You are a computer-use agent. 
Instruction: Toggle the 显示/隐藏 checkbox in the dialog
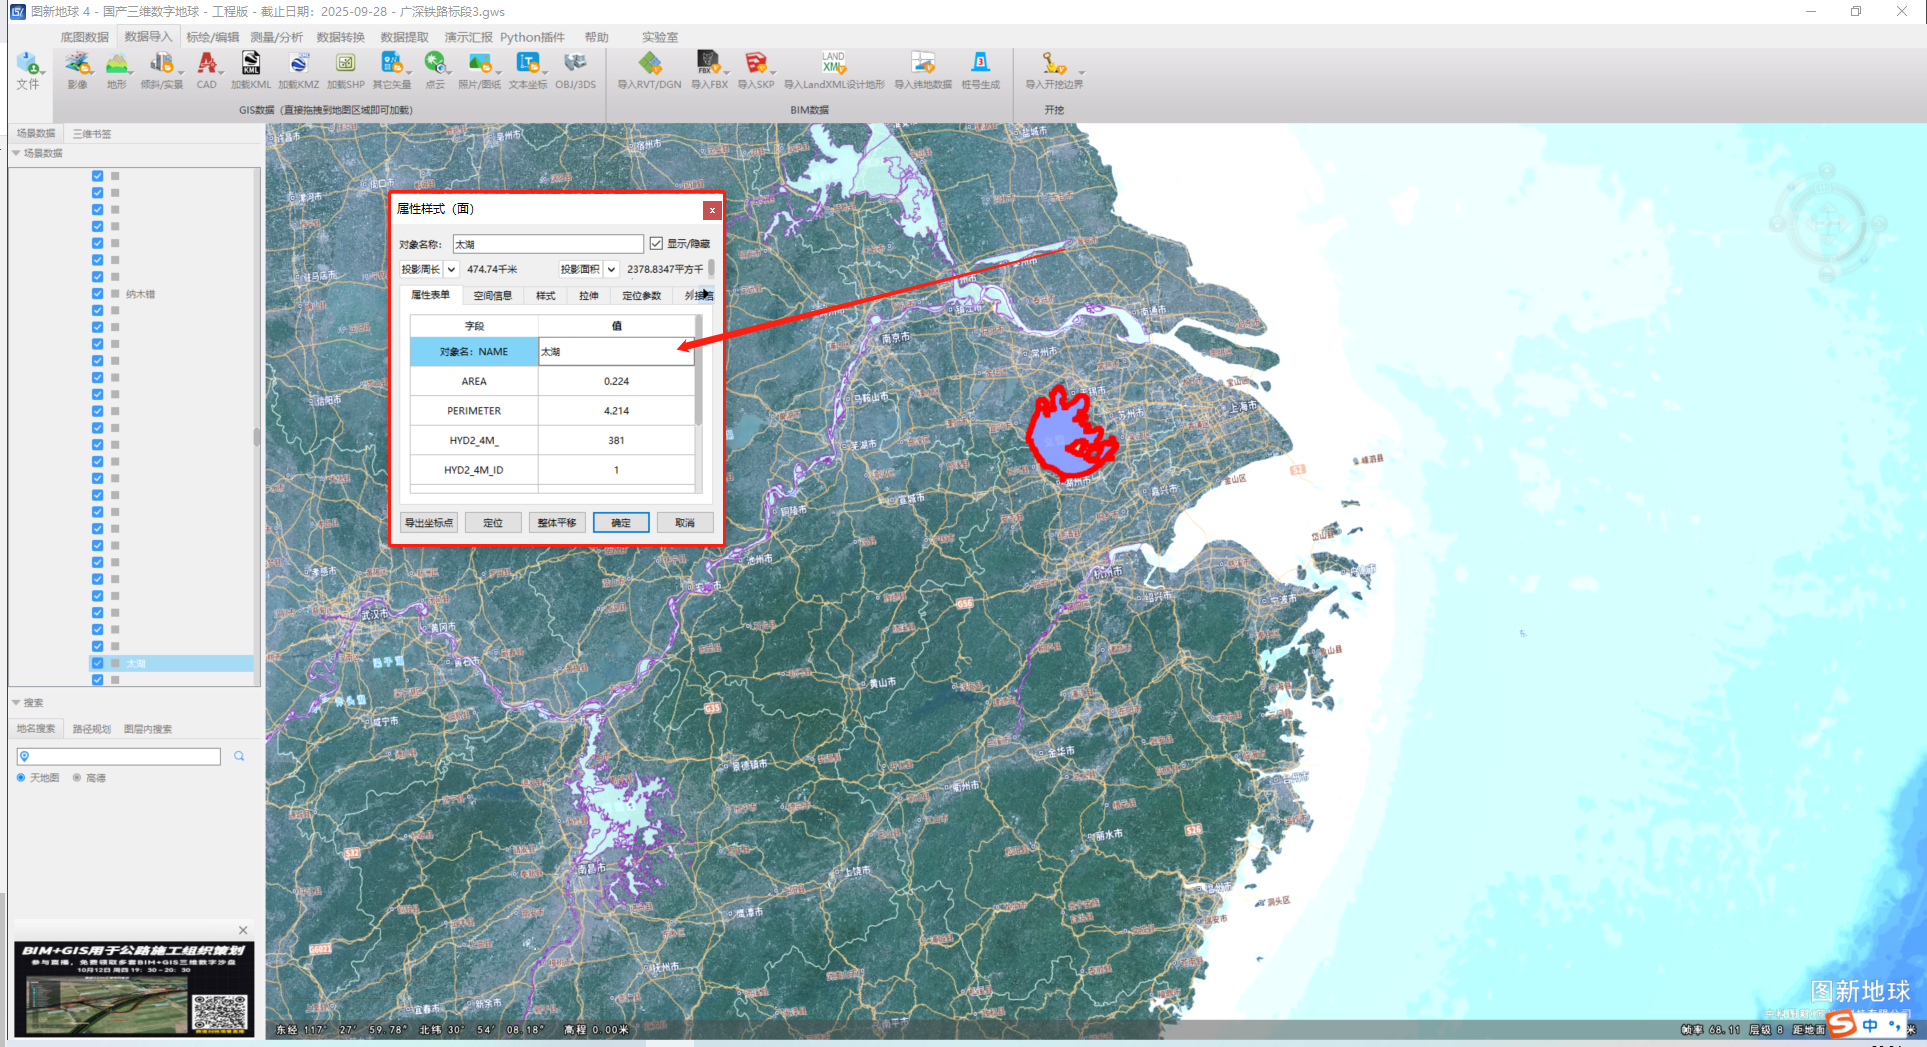point(656,244)
